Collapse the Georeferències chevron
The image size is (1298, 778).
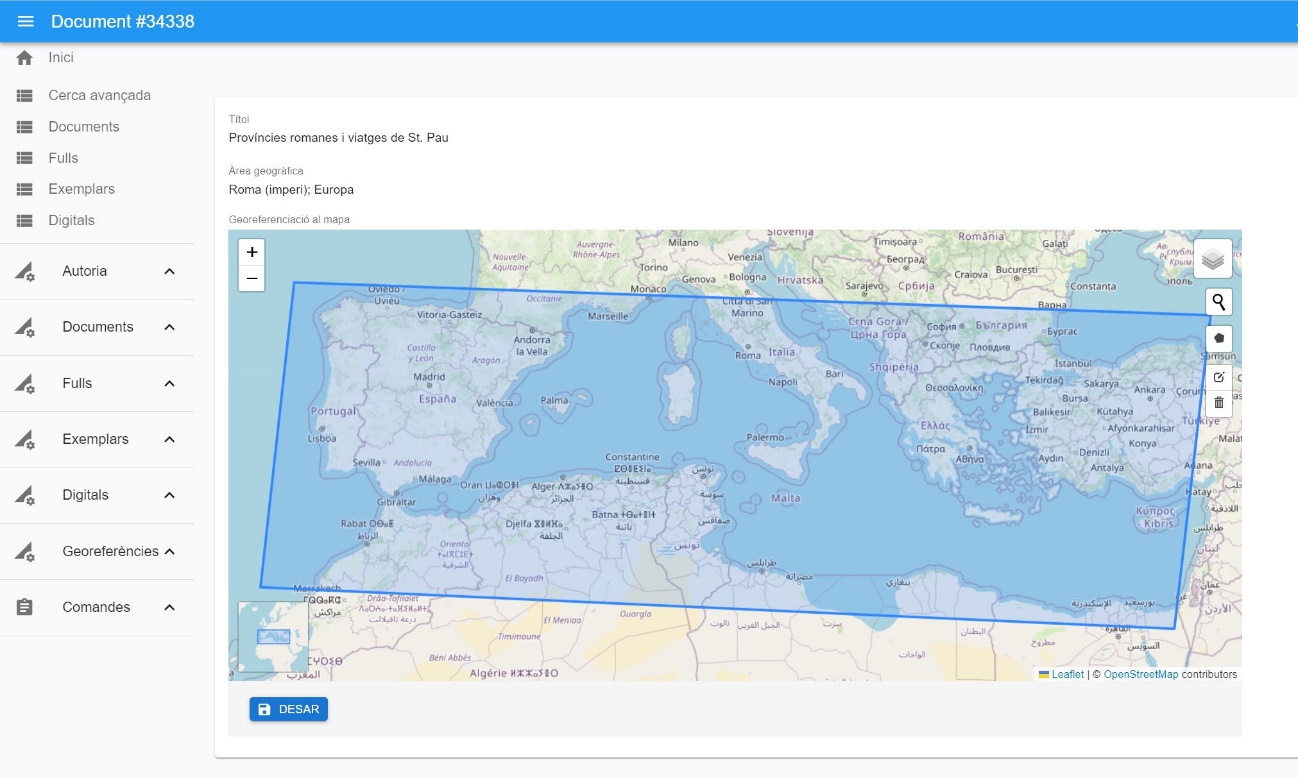(170, 552)
